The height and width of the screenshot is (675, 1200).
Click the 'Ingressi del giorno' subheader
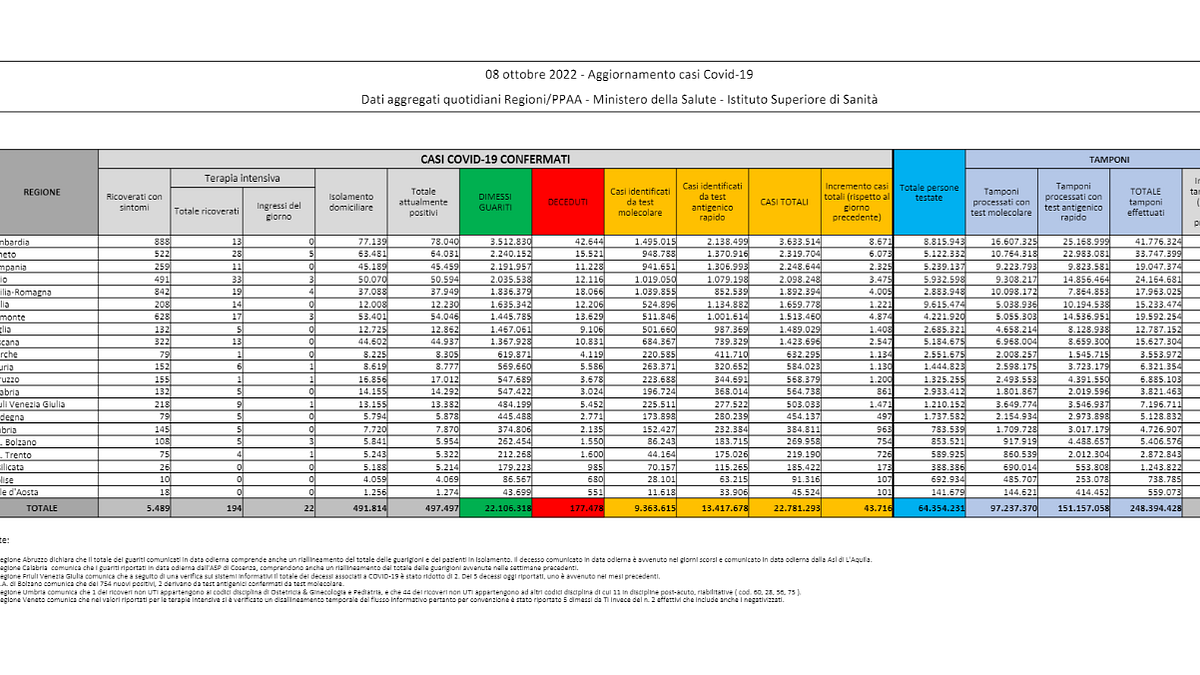click(x=280, y=211)
